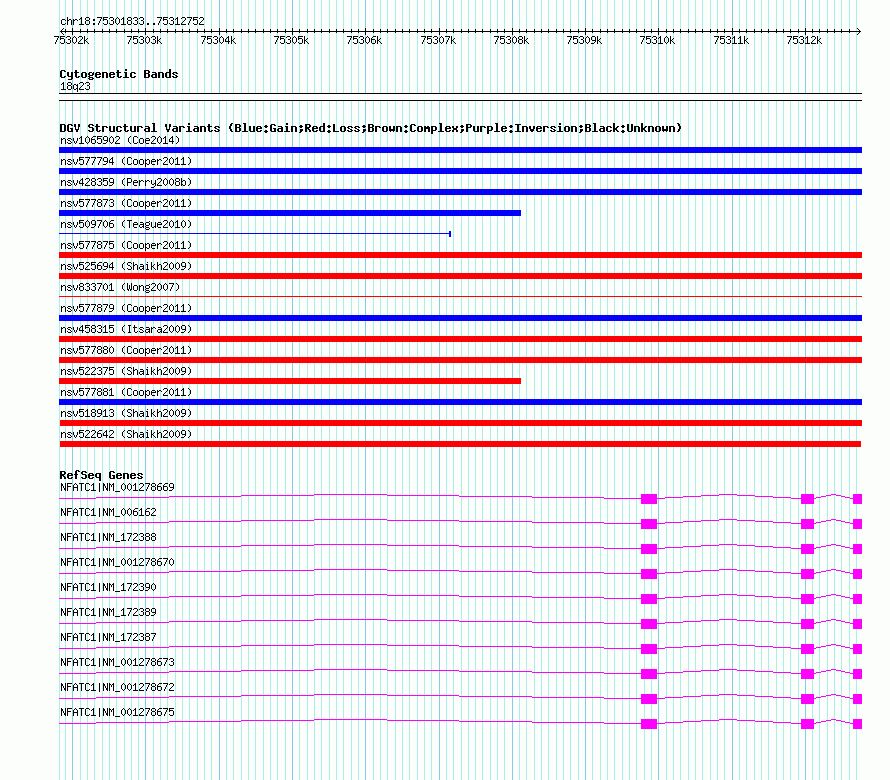
Task: Select the nsv458315 (Itsara2009) label
Action: pyautogui.click(x=126, y=329)
